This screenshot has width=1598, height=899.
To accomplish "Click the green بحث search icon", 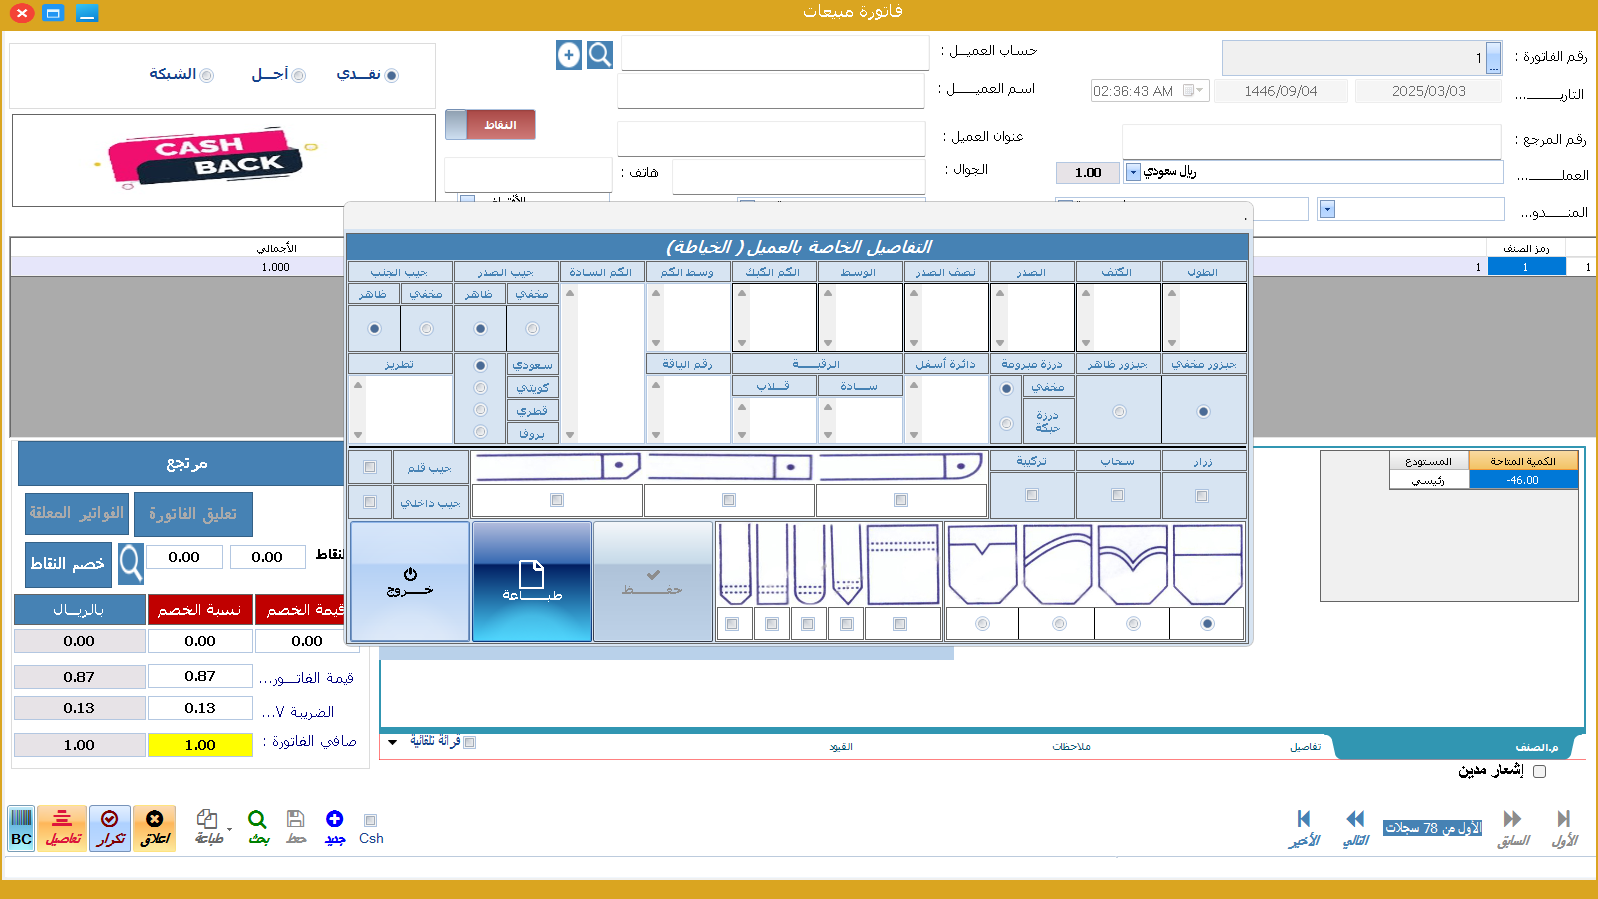I will pos(258,827).
